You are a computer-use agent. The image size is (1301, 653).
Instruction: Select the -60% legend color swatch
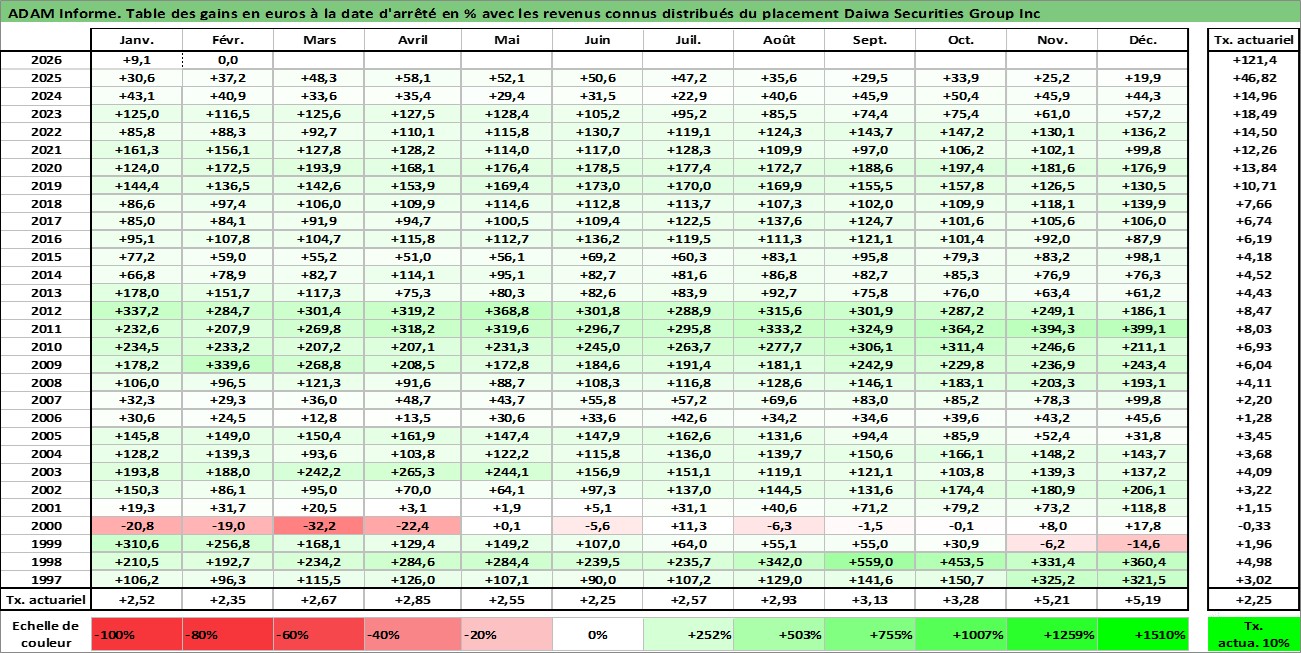pos(318,634)
